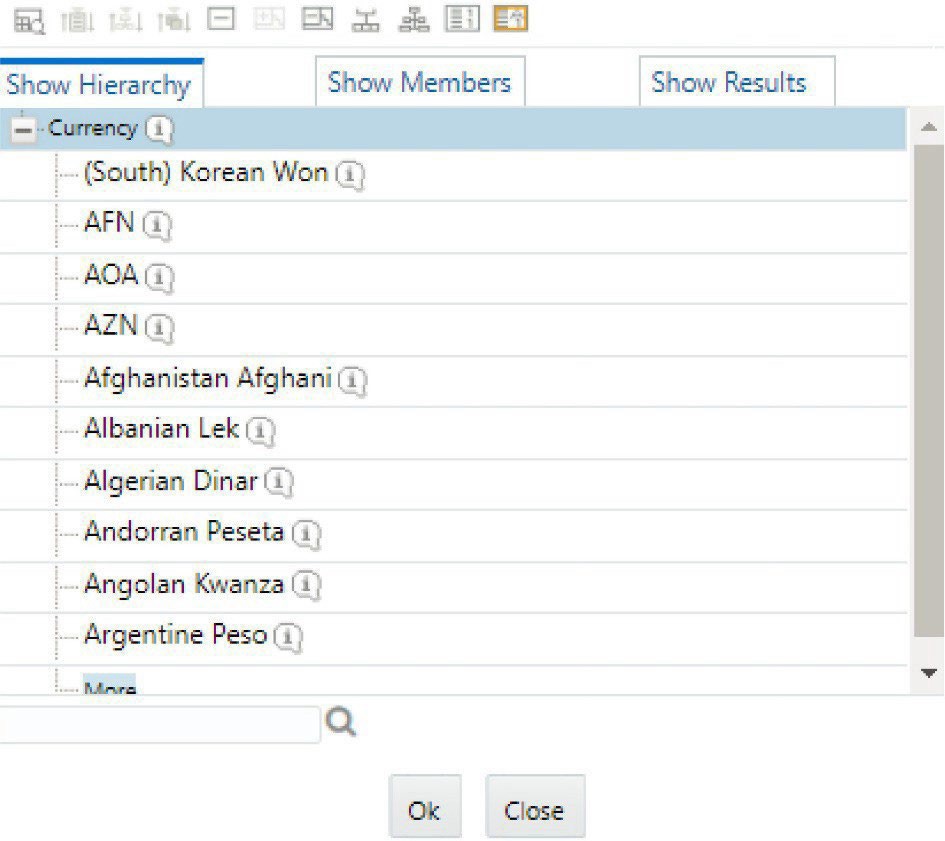Select Angolan Kwanza in the tree
The width and height of the screenshot is (945, 841).
click(184, 584)
